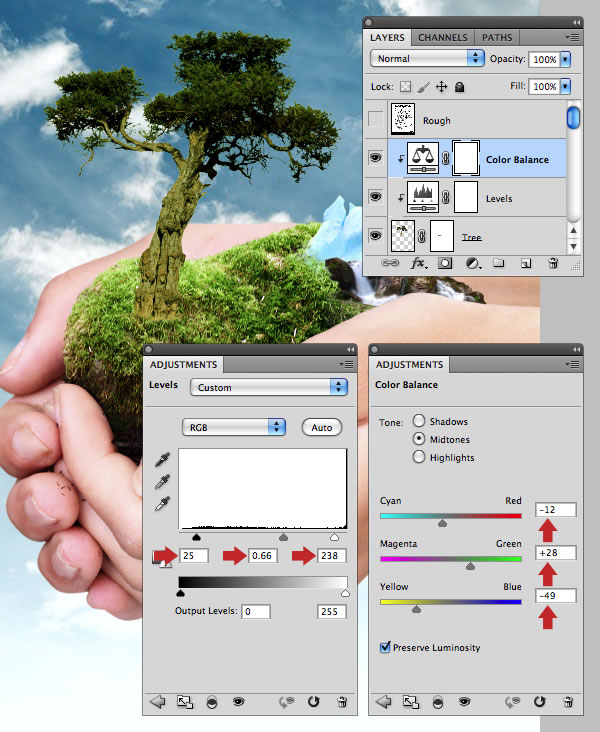Image resolution: width=600 pixels, height=732 pixels.
Task: Switch to the Layers tab
Action: pyautogui.click(x=387, y=37)
